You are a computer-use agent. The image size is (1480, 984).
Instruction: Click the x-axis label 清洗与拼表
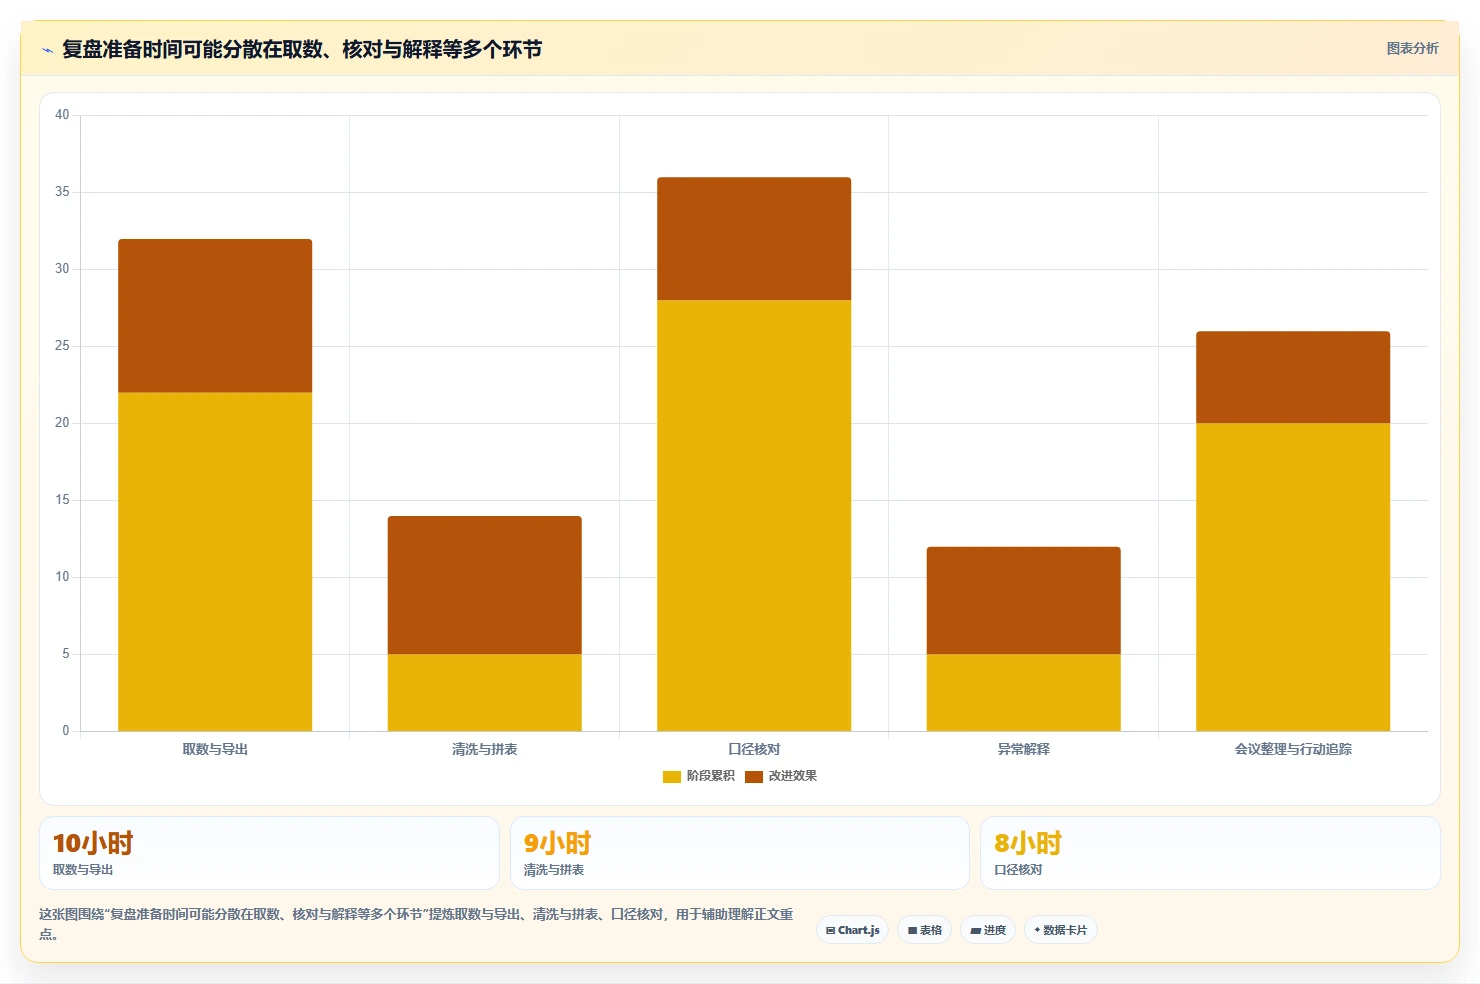[x=485, y=749]
